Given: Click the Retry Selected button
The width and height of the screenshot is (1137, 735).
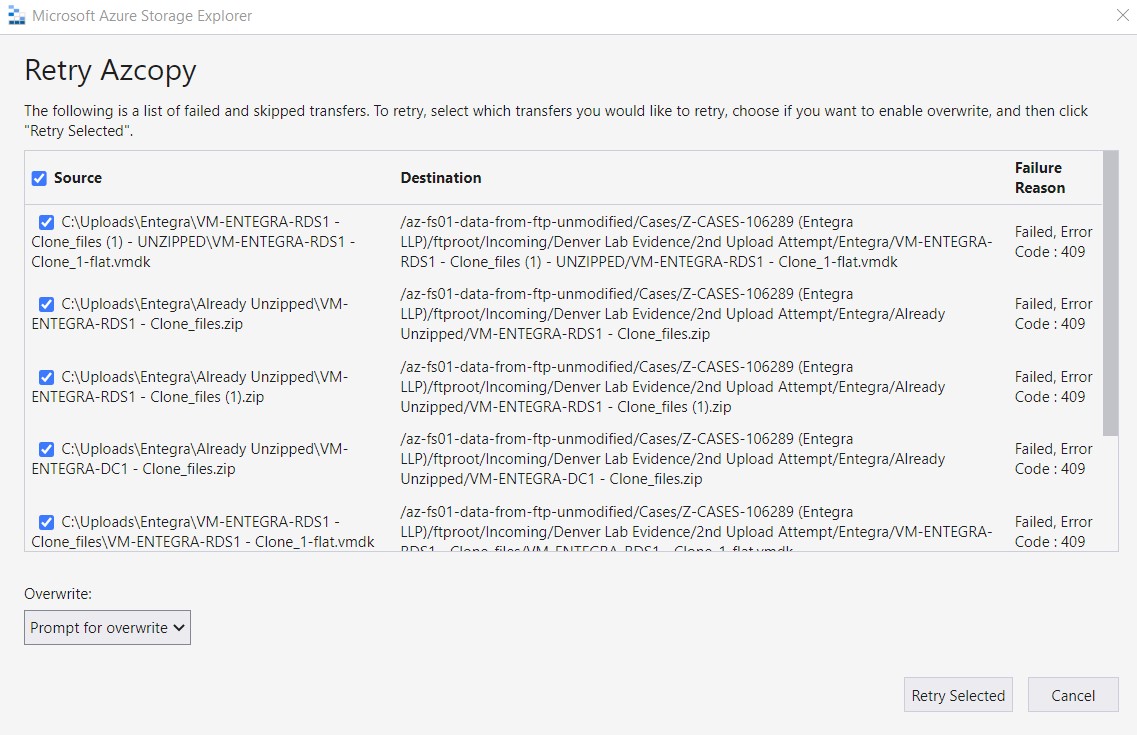Looking at the screenshot, I should coord(958,695).
